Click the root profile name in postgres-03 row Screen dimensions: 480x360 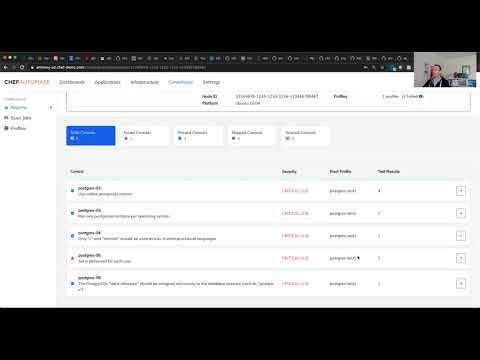pos(343,213)
